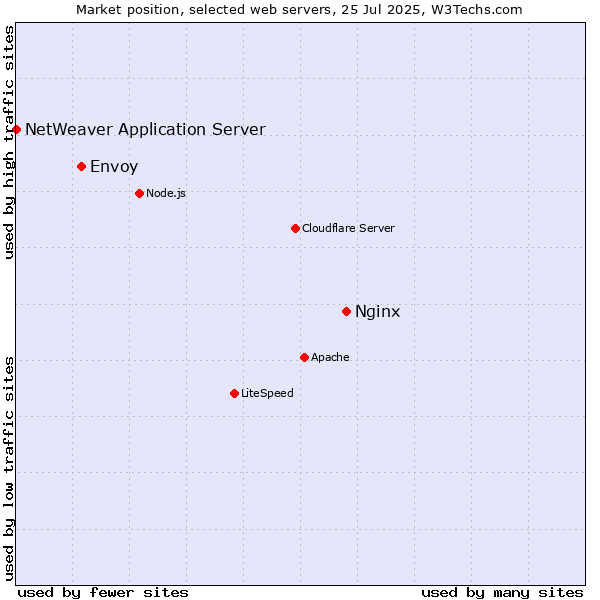Screen dimensions: 600x600
Task: Select the Apache red marker
Action: [305, 358]
